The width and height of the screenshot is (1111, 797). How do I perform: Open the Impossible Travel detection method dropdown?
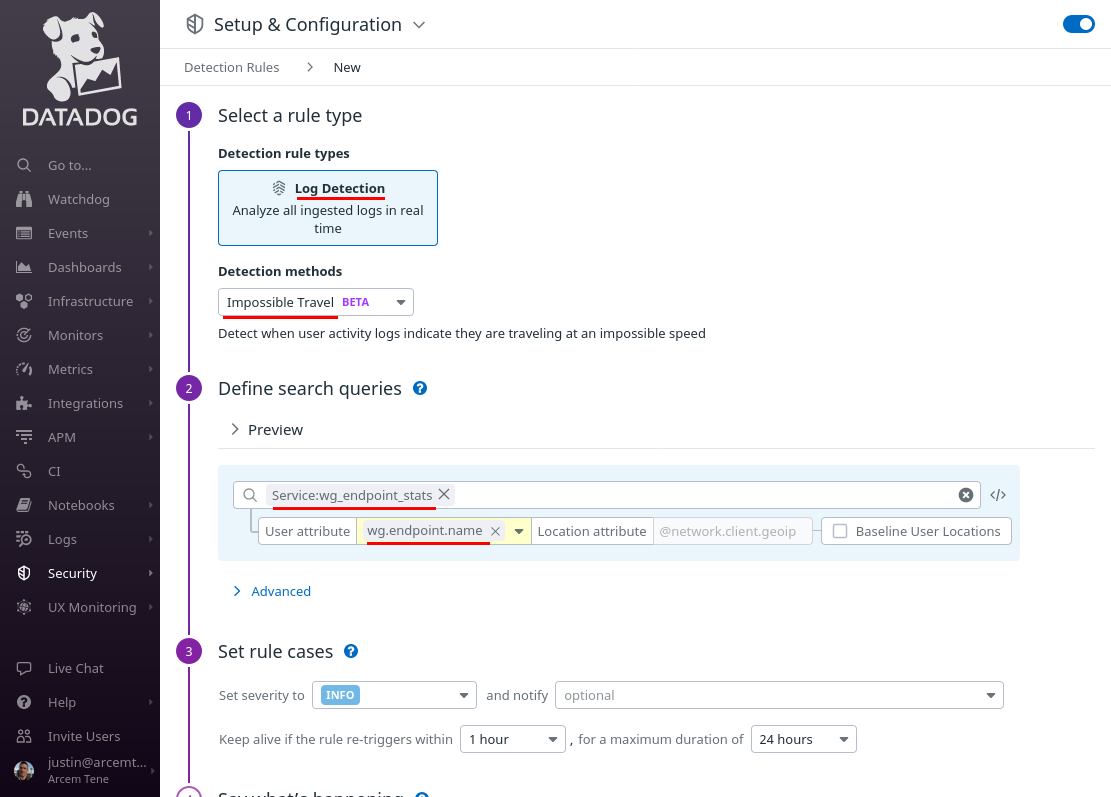pos(315,303)
